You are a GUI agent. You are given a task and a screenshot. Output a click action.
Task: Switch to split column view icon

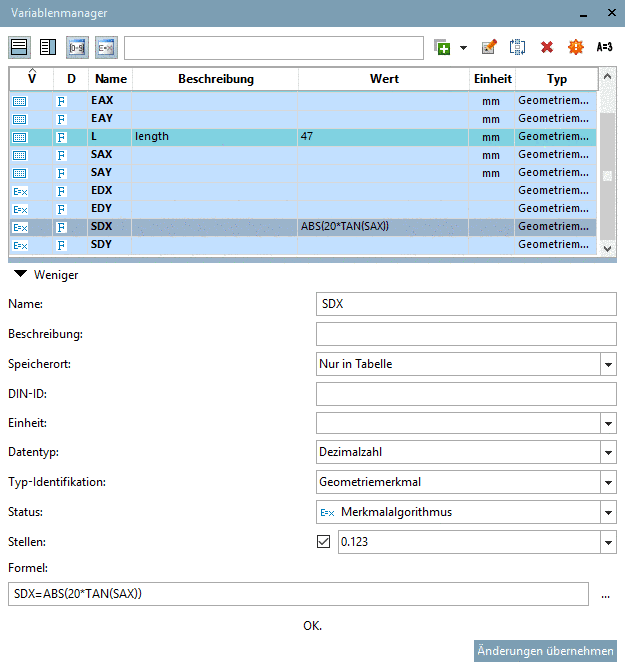click(x=48, y=47)
